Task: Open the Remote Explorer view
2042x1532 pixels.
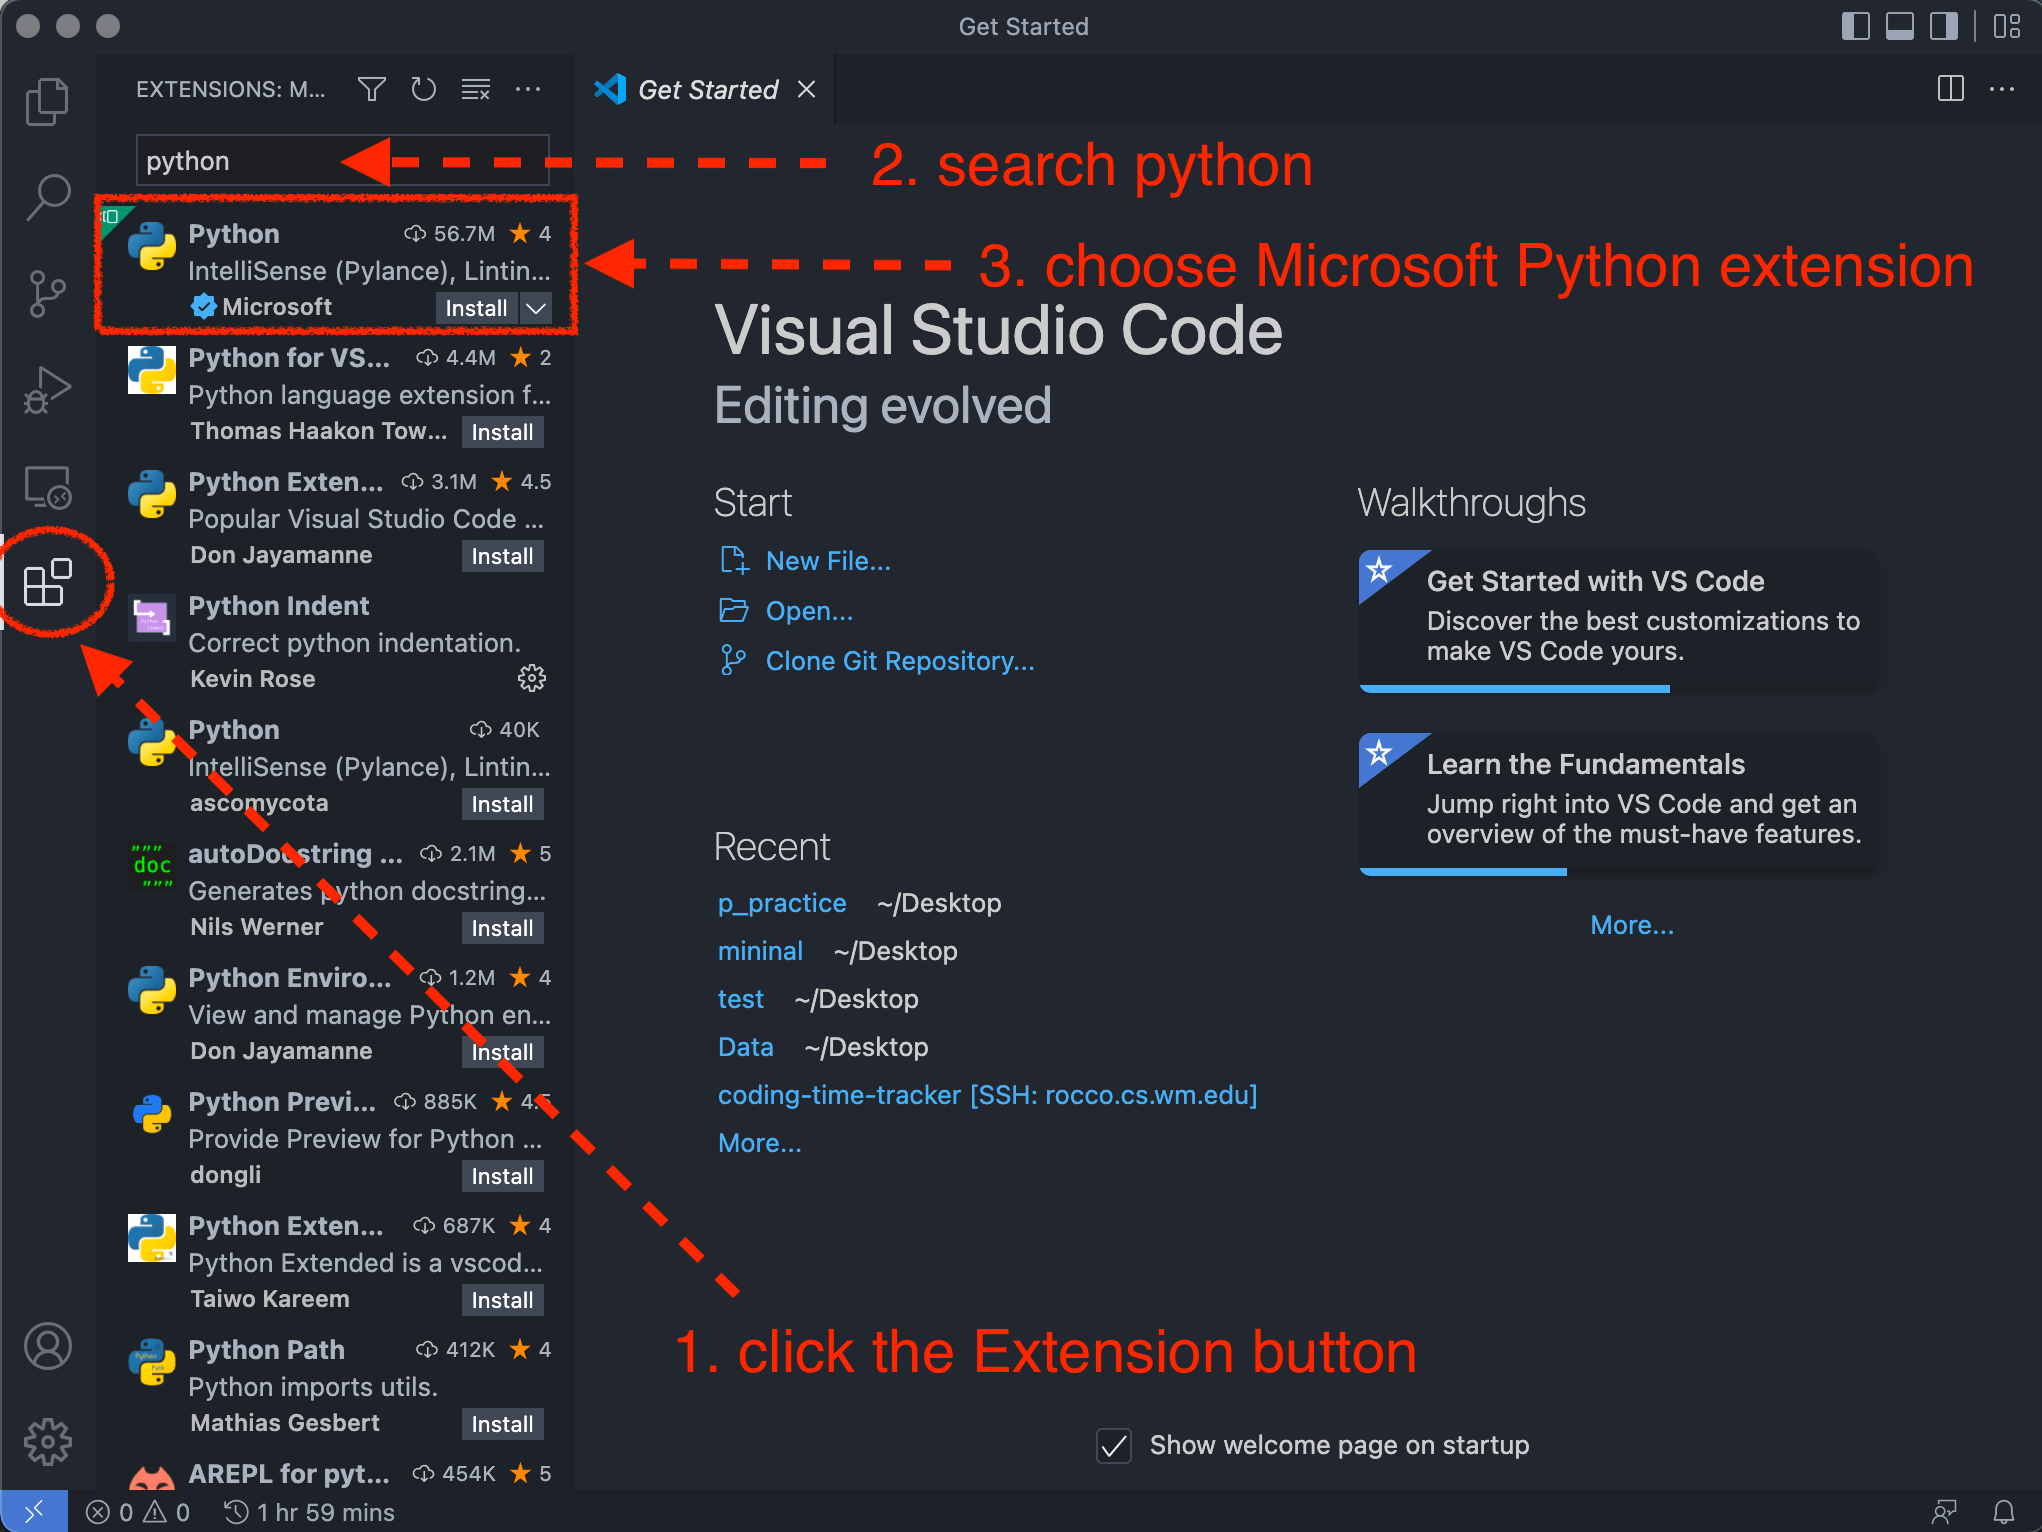Action: click(47, 488)
